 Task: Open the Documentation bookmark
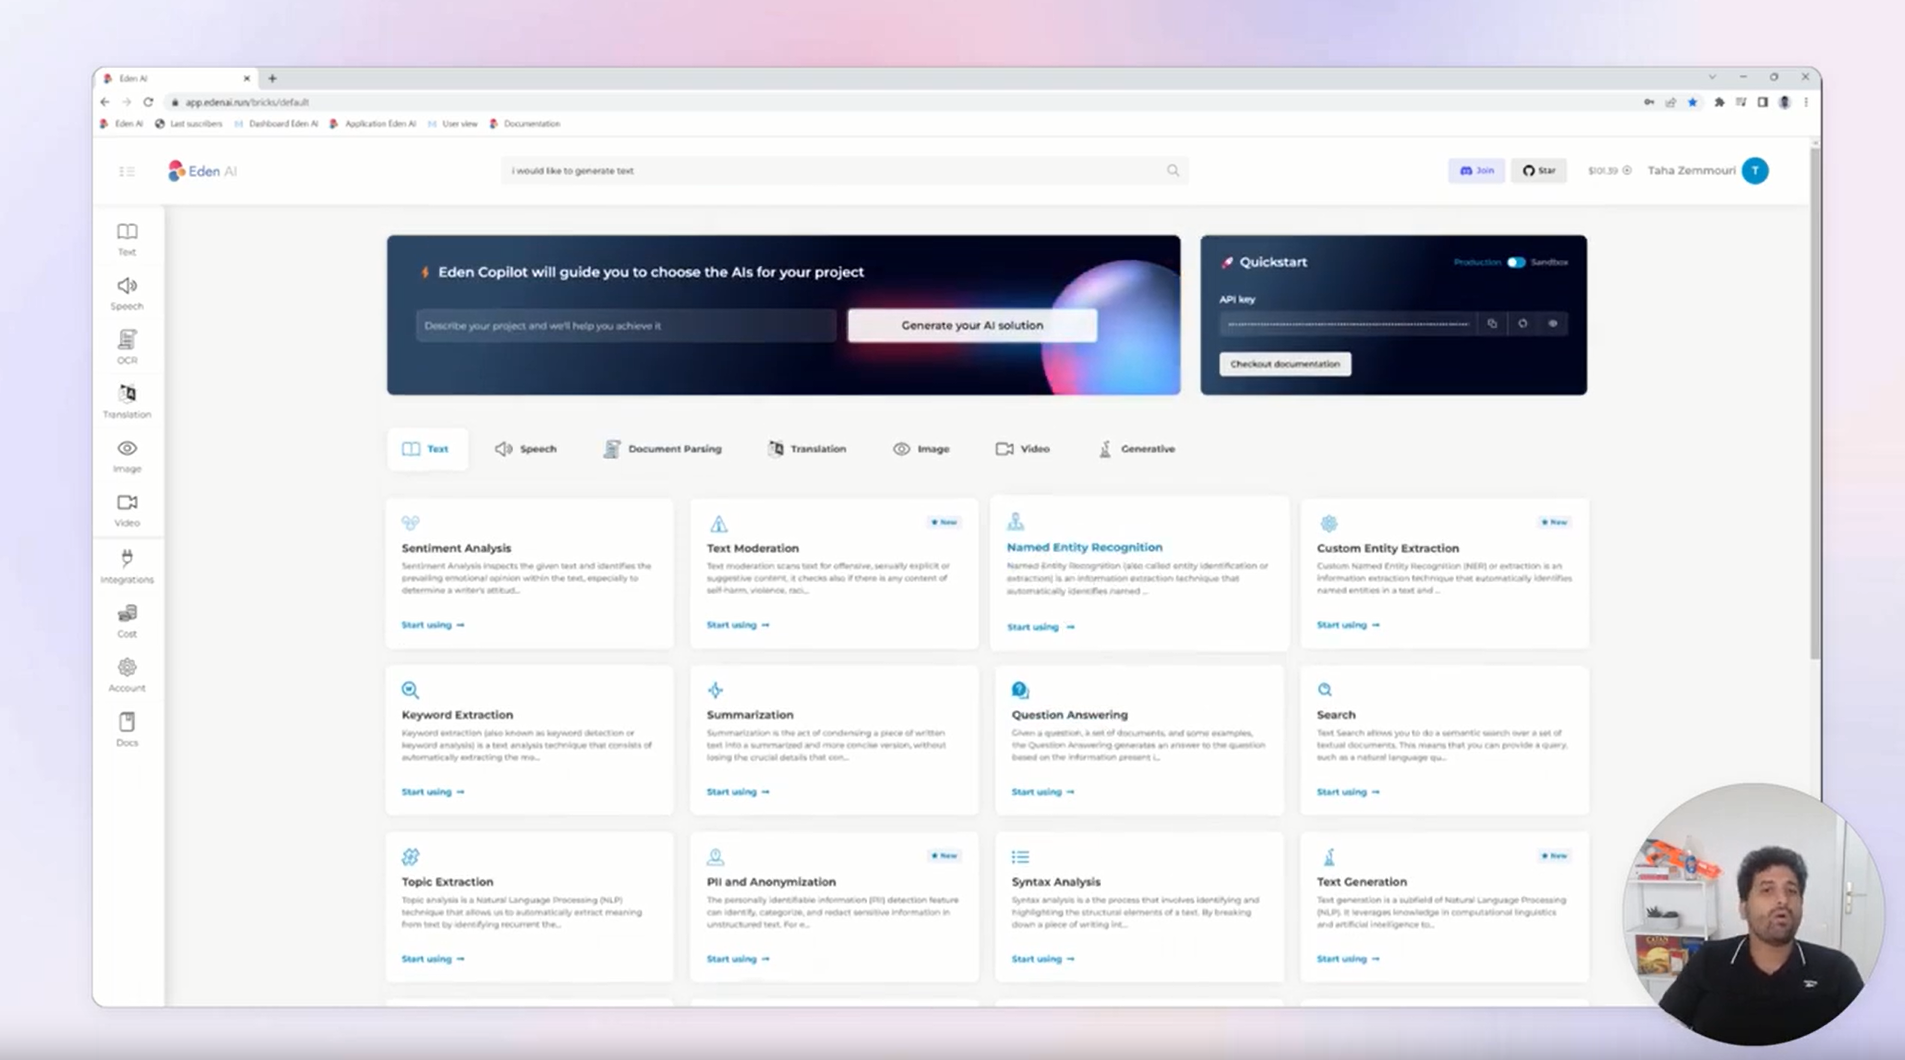click(525, 124)
